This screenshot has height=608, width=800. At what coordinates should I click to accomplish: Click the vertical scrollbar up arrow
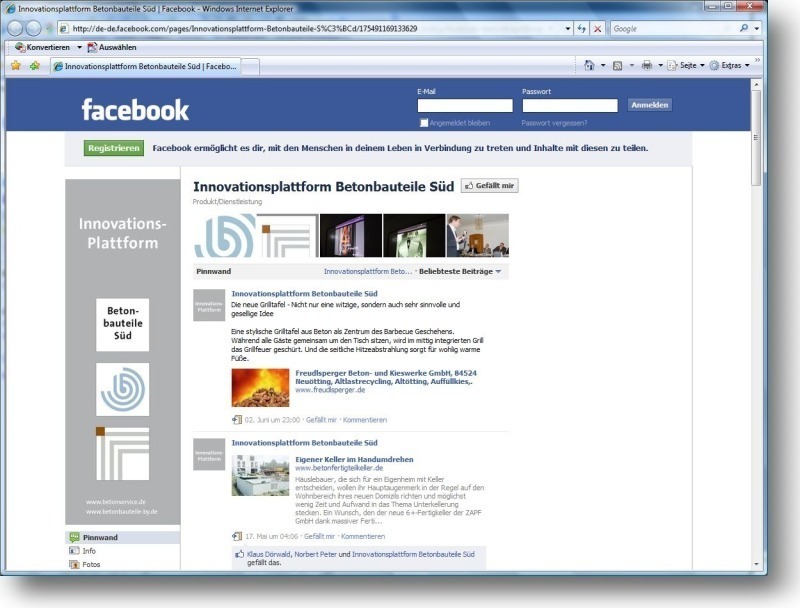(756, 84)
